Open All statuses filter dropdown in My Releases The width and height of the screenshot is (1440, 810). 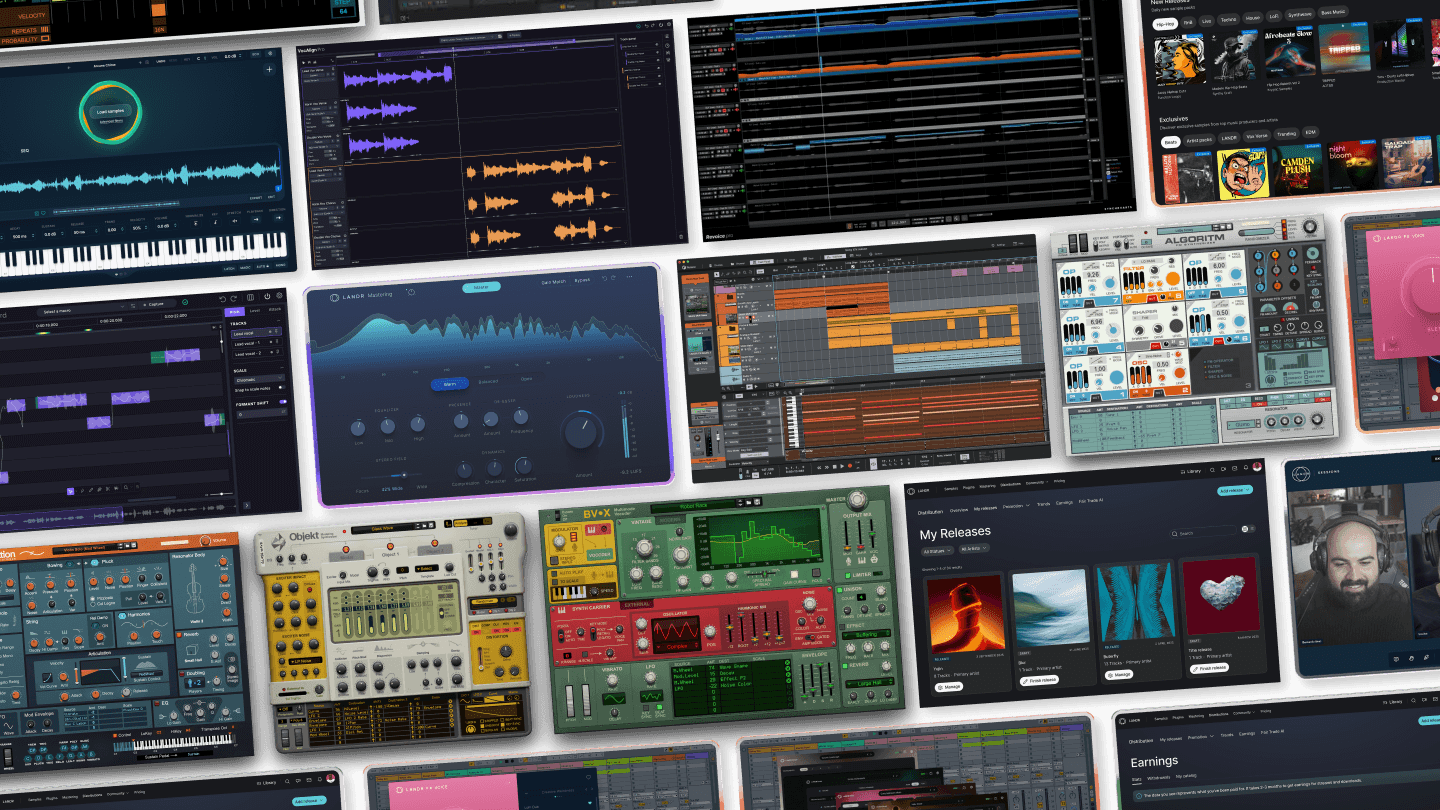click(937, 551)
